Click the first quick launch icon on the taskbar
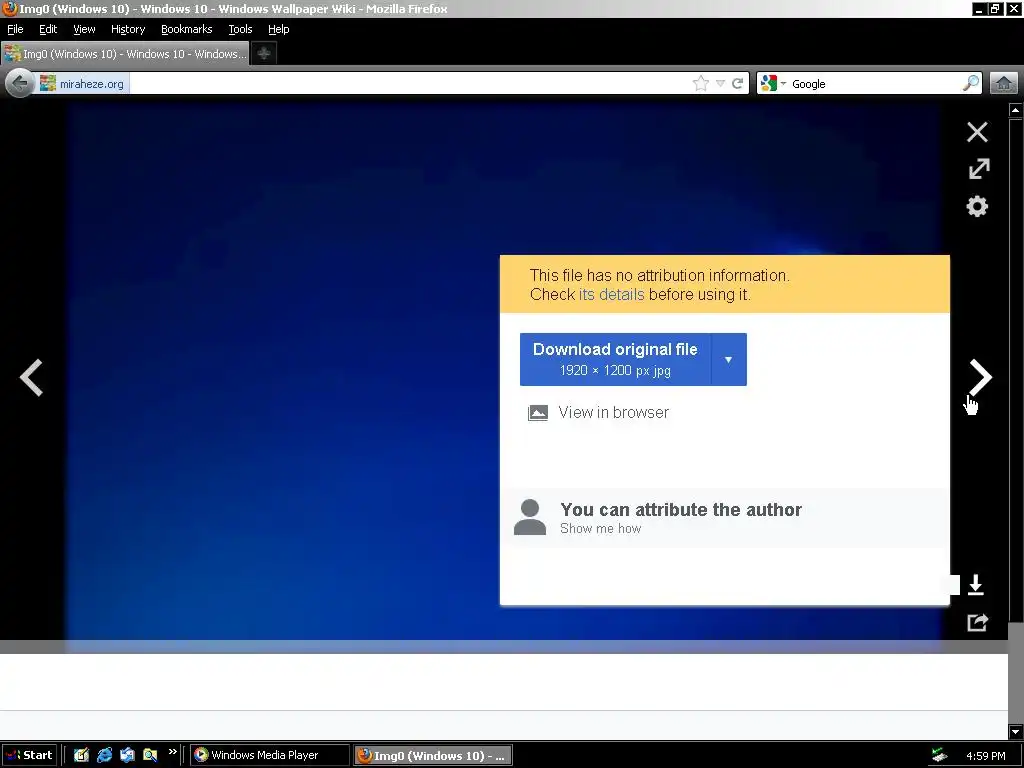 pyautogui.click(x=81, y=755)
